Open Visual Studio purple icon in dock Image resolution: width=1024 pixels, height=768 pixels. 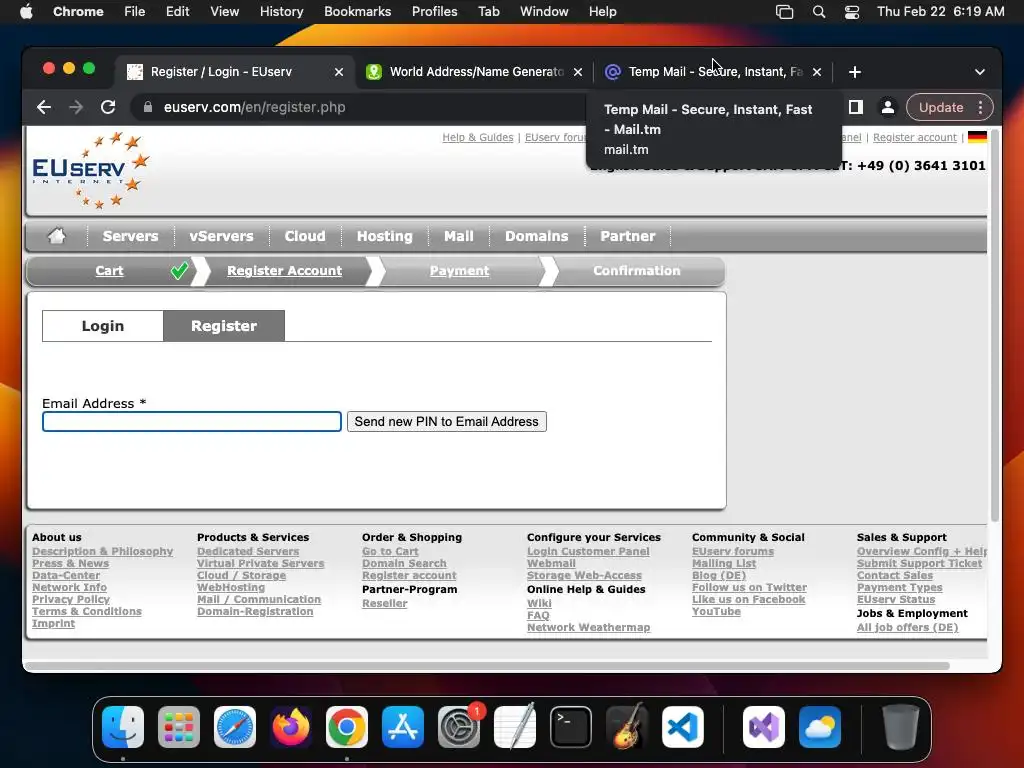click(x=764, y=727)
